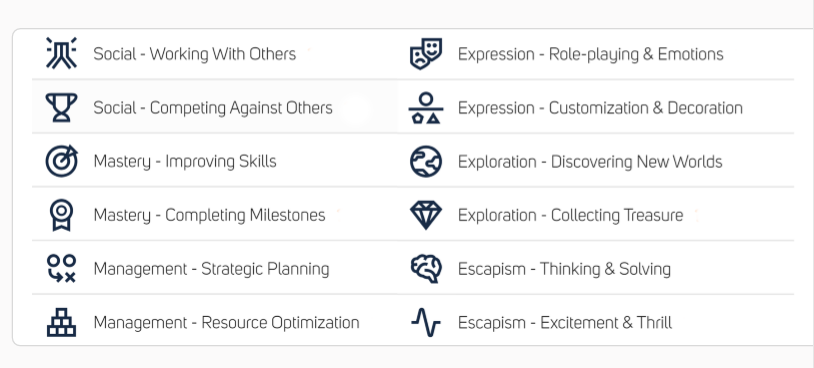Select the Strategic Planning tactics icon
Screen dimensions: 814x368
[61, 268]
